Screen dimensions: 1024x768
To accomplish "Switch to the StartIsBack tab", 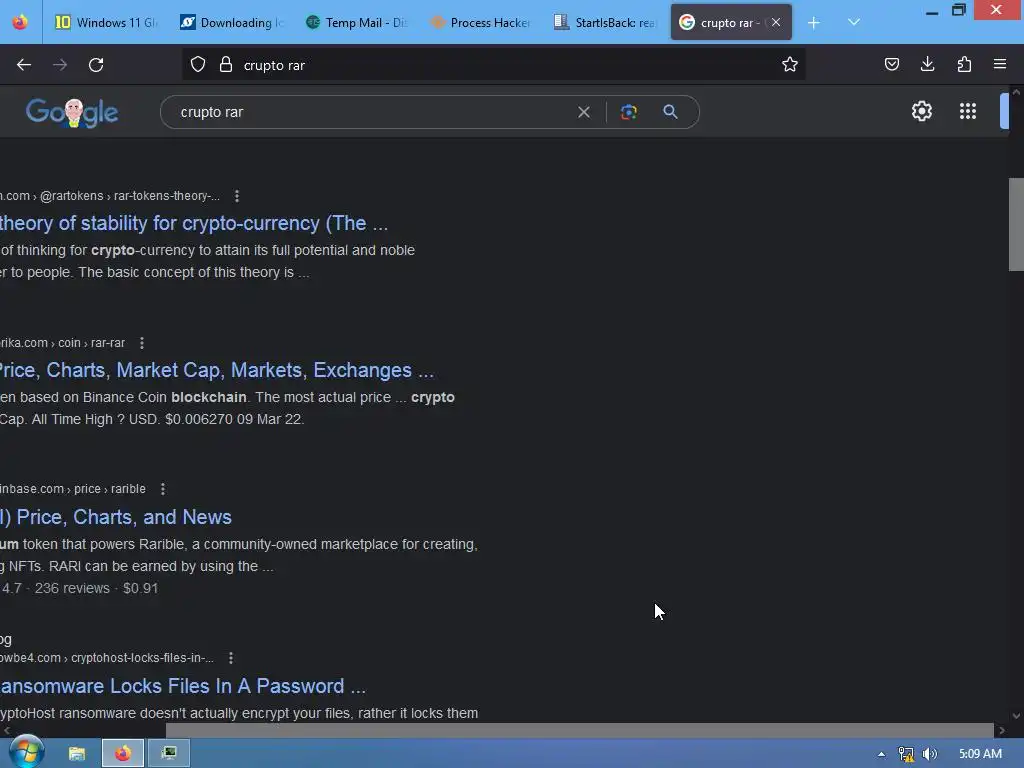I will click(x=607, y=22).
